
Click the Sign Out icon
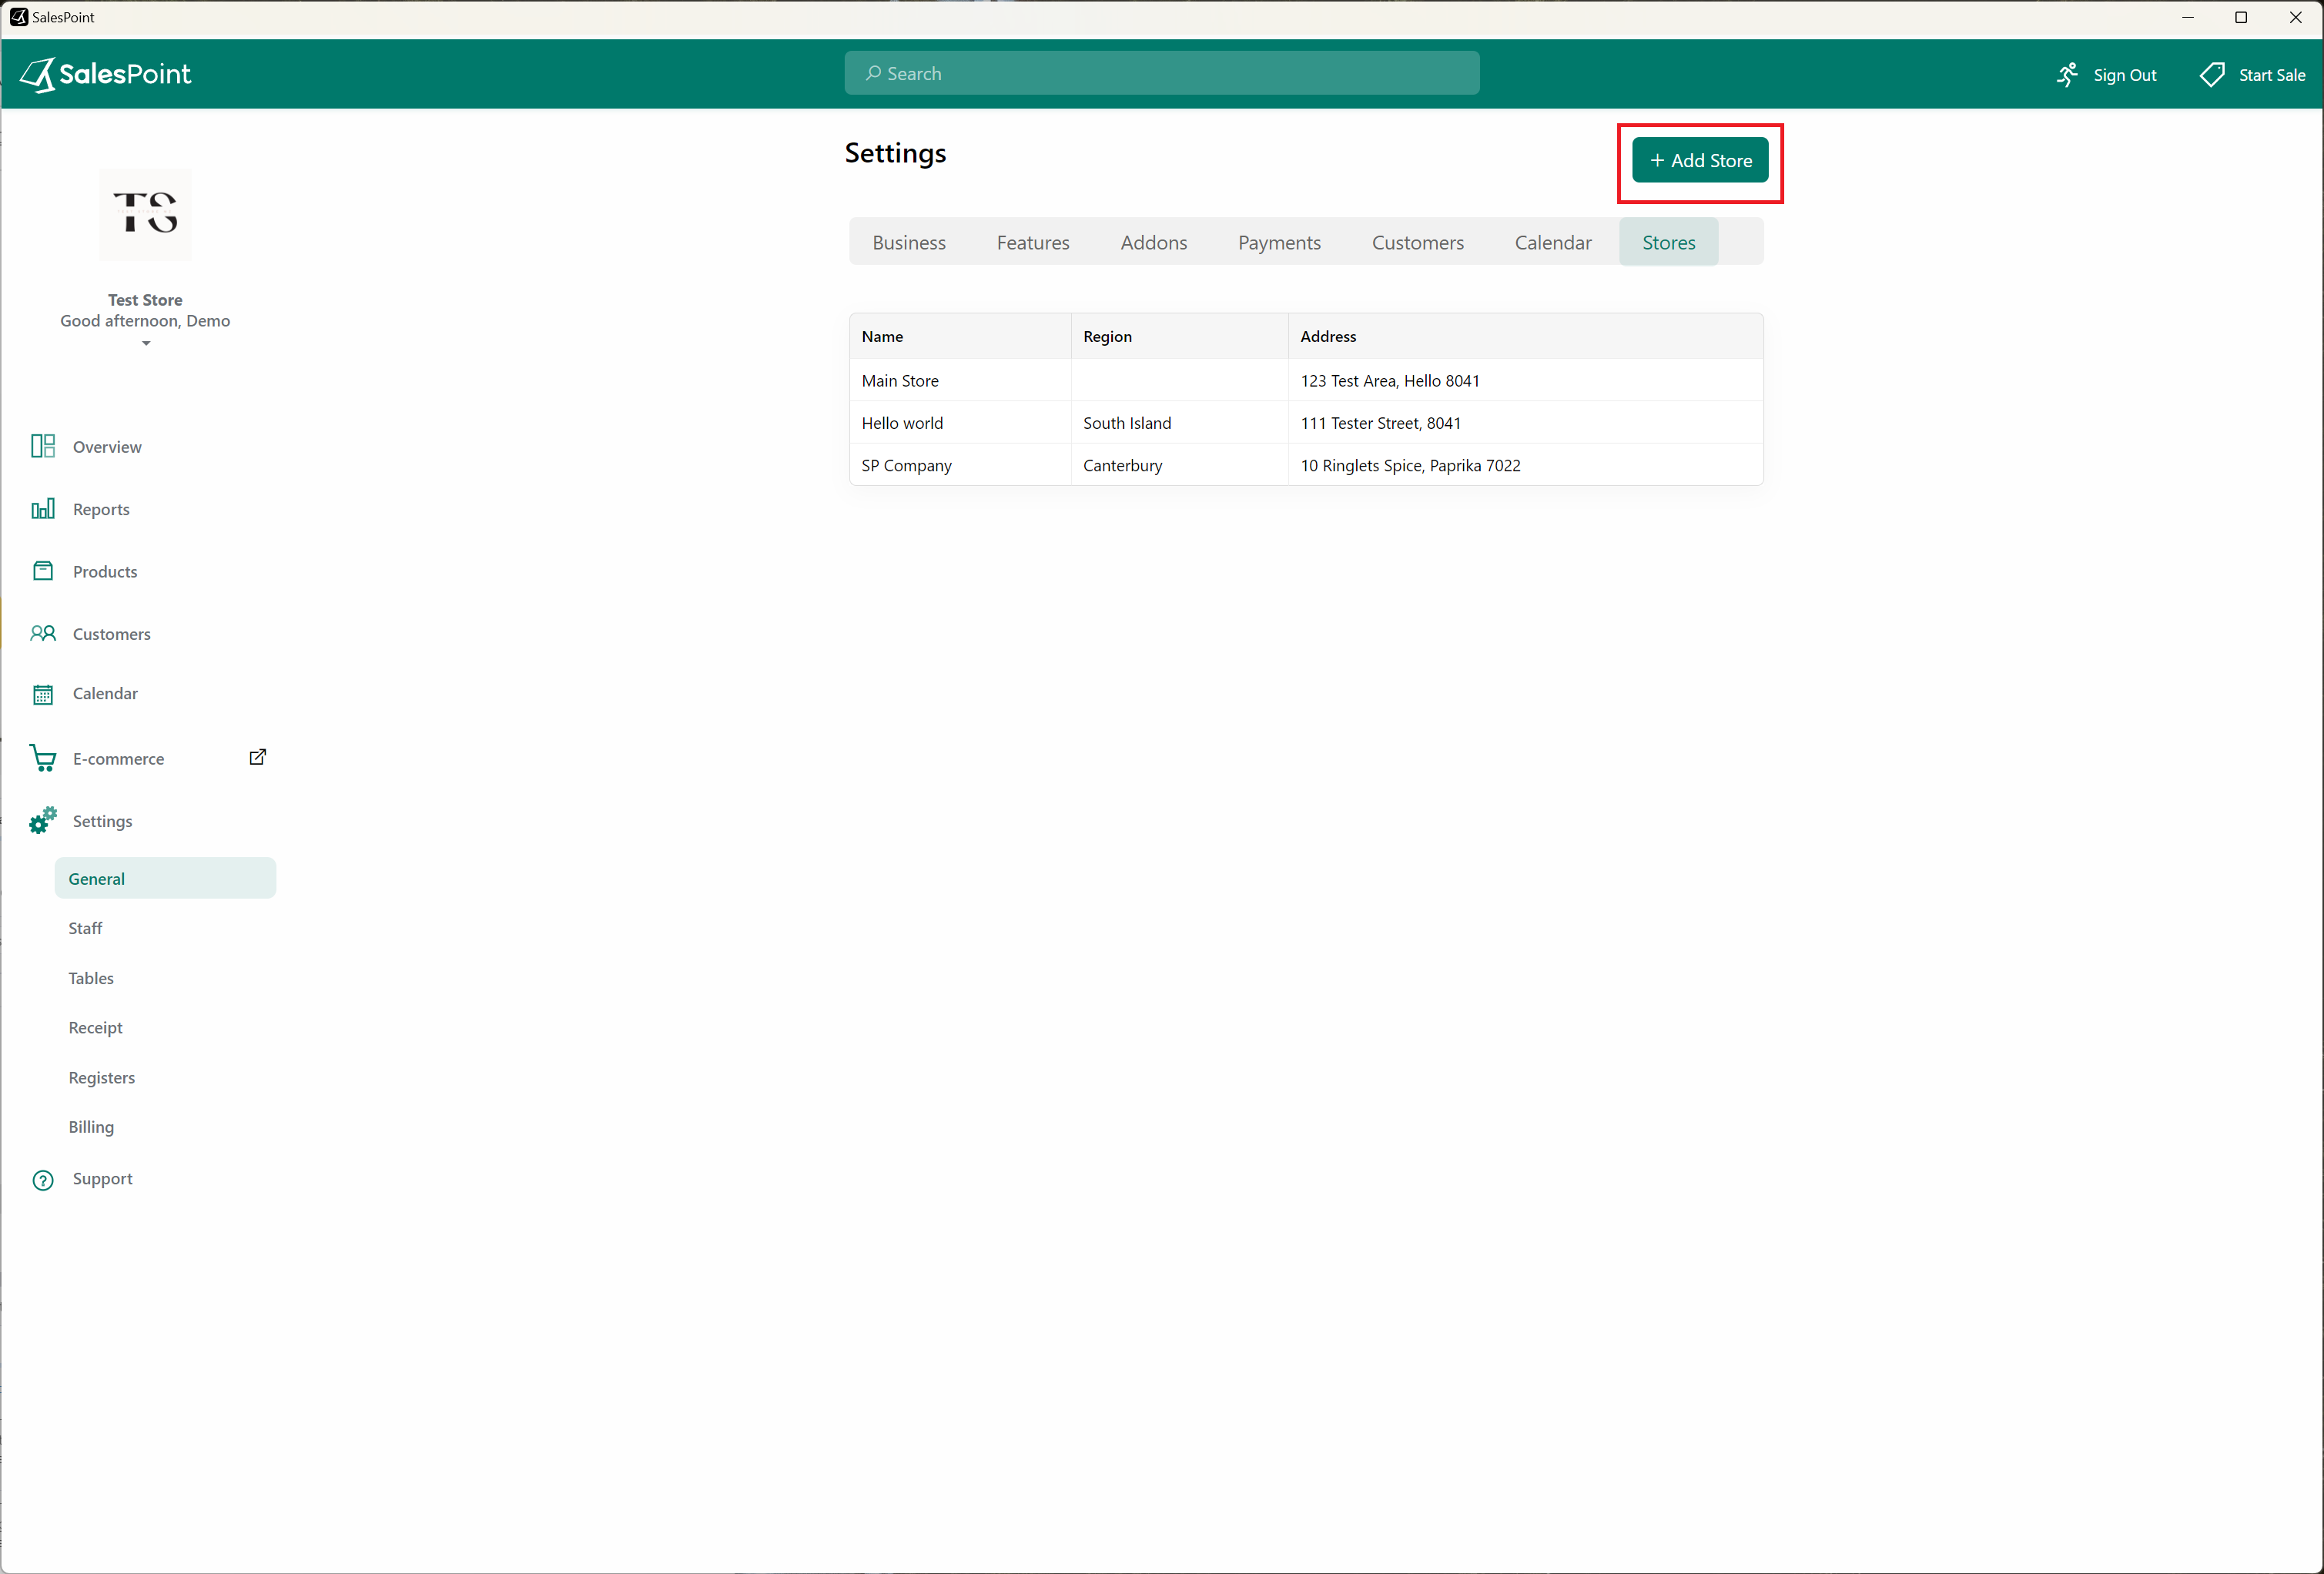click(2068, 74)
